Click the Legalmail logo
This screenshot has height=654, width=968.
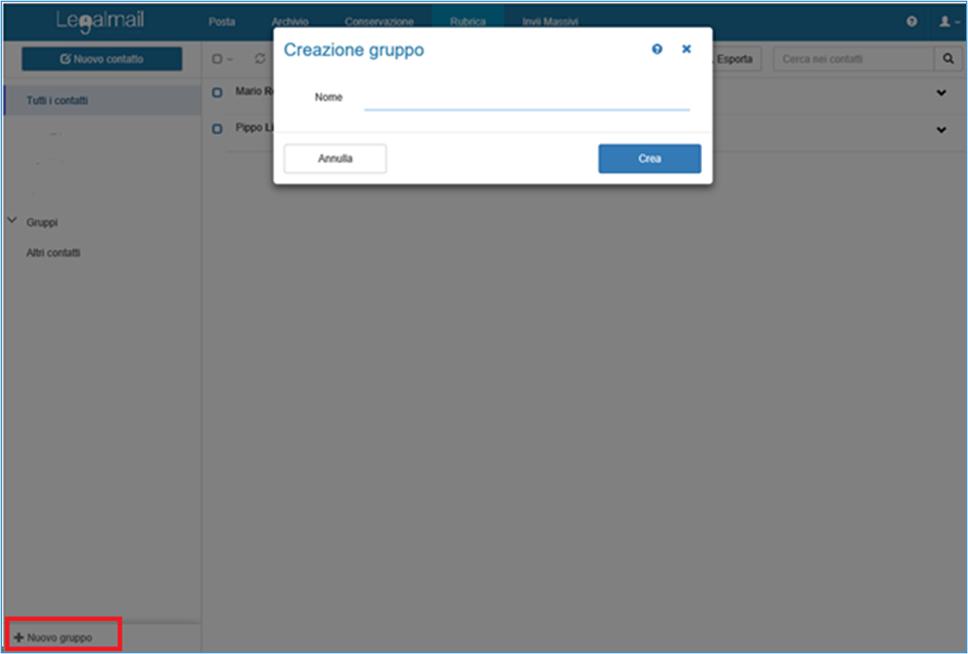[x=101, y=21]
